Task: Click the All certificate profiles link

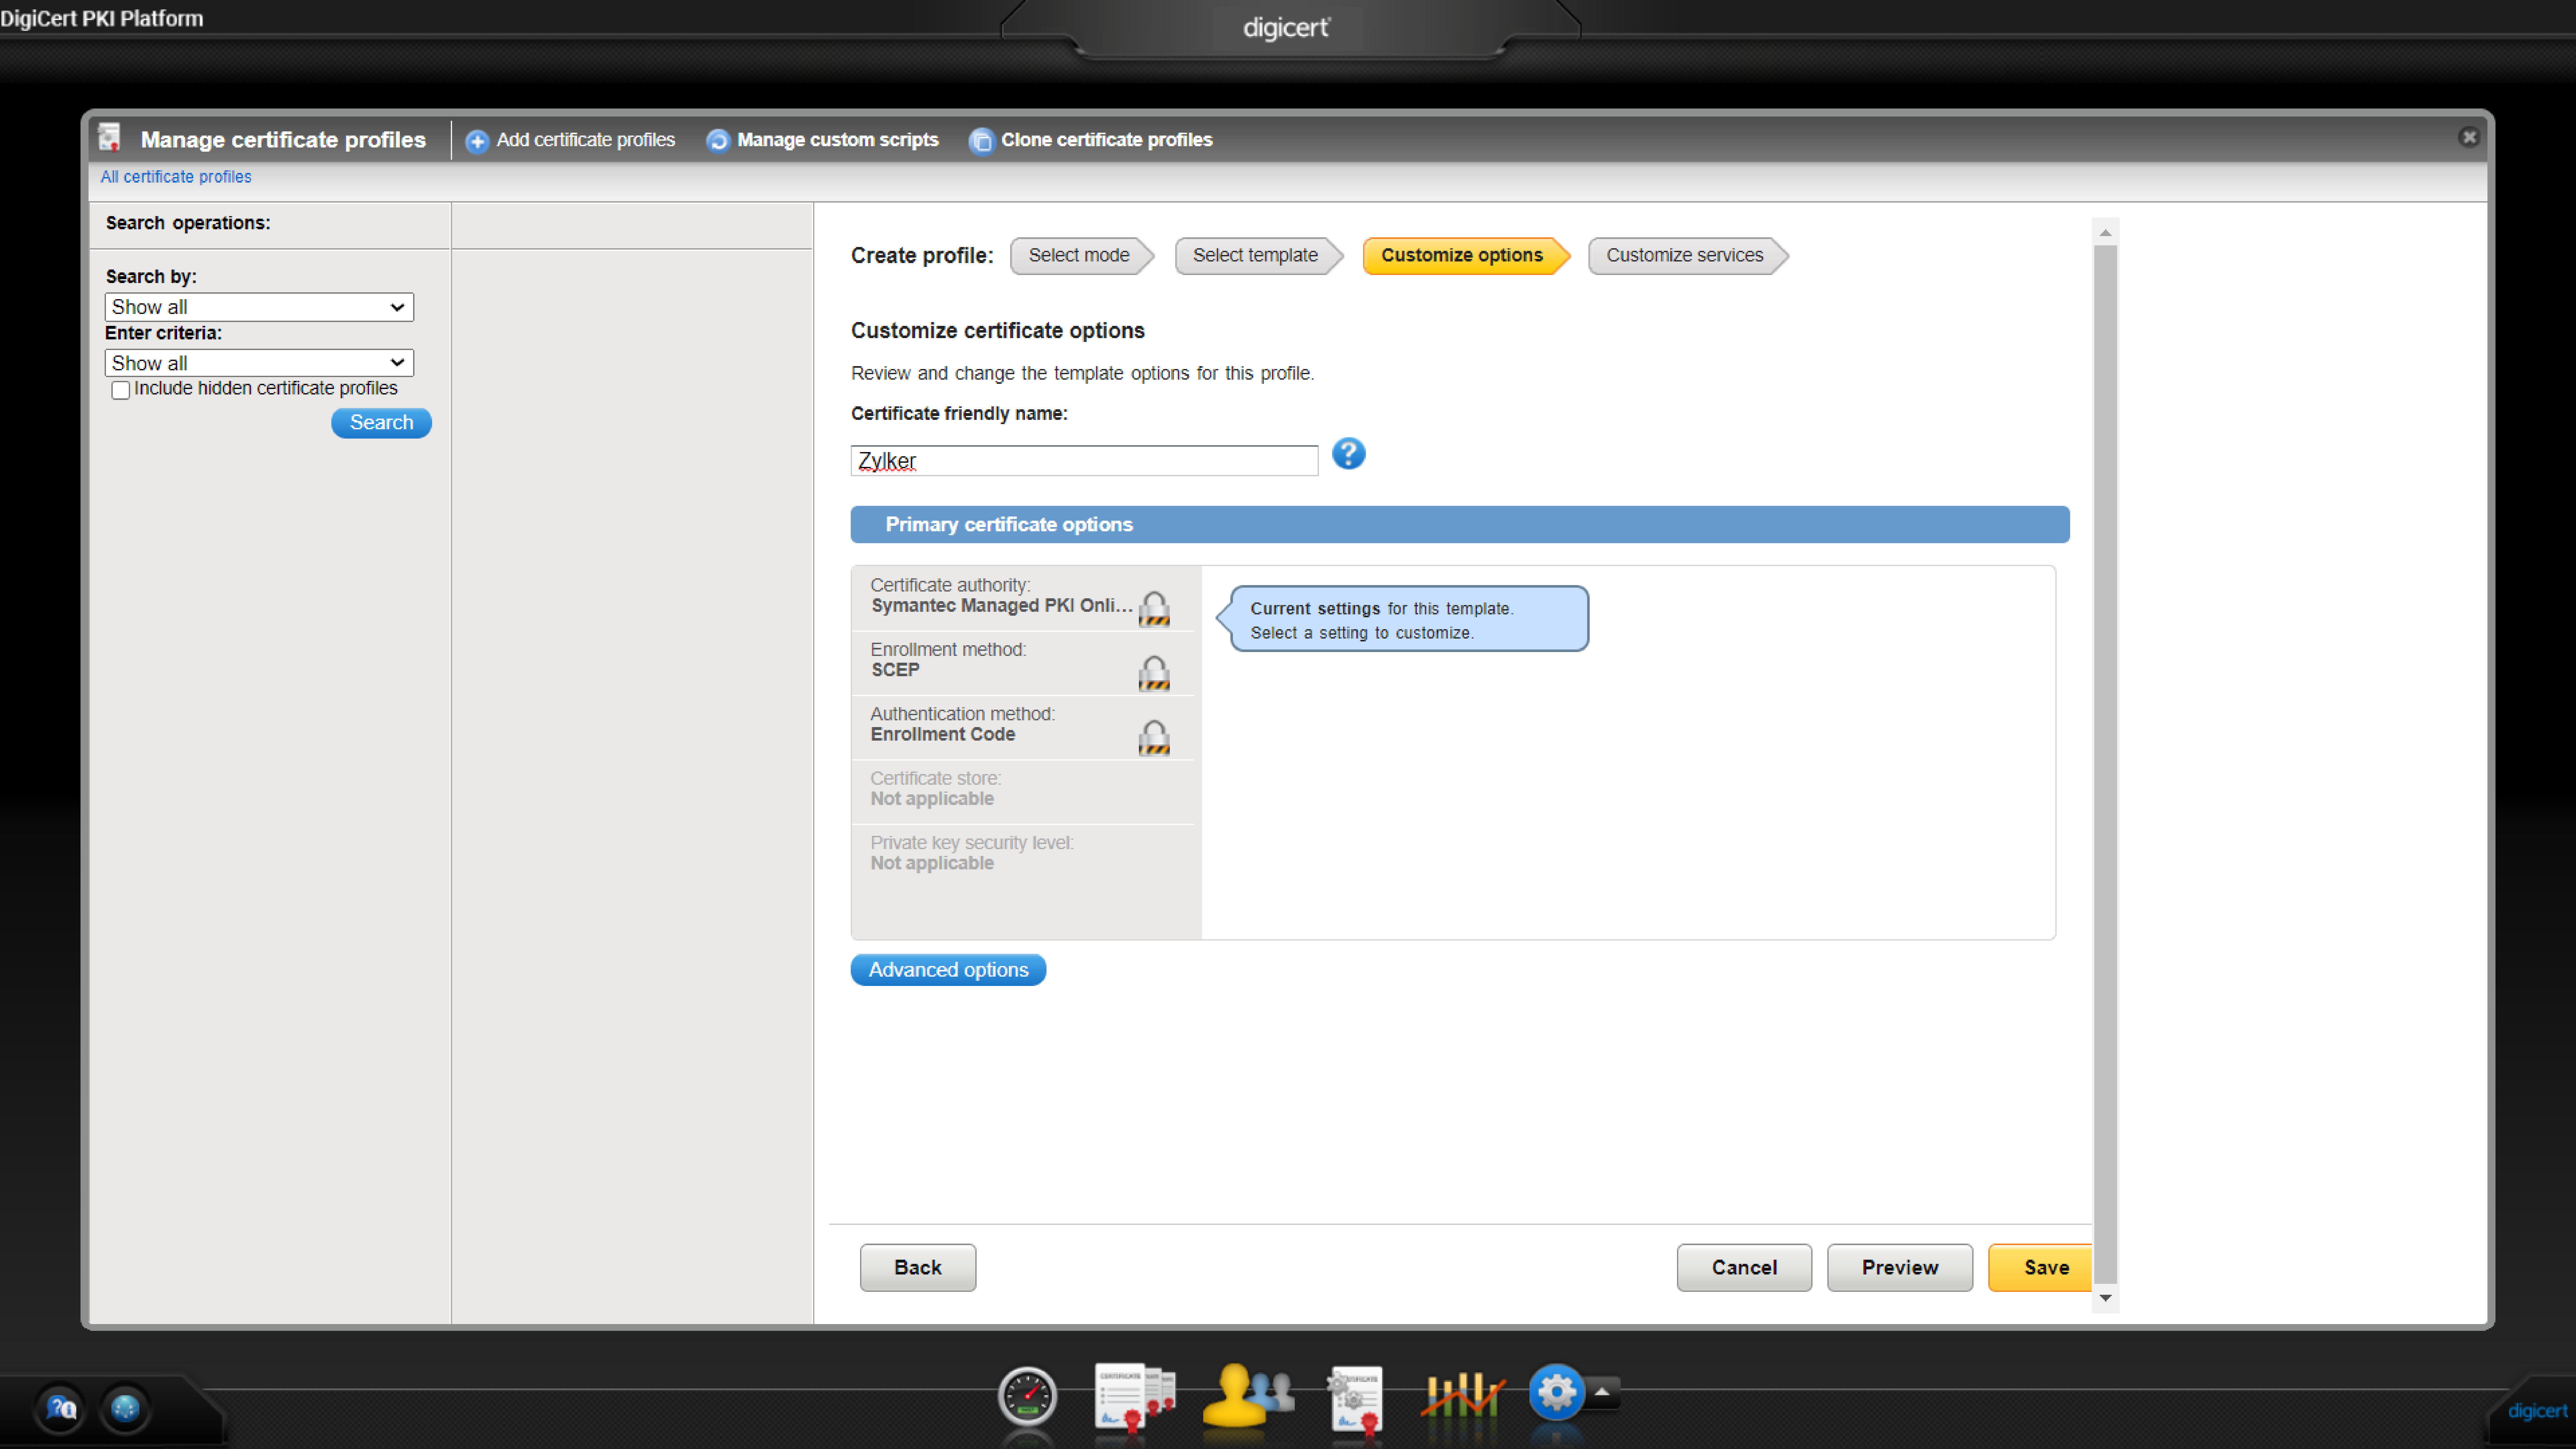Action: tap(176, 177)
